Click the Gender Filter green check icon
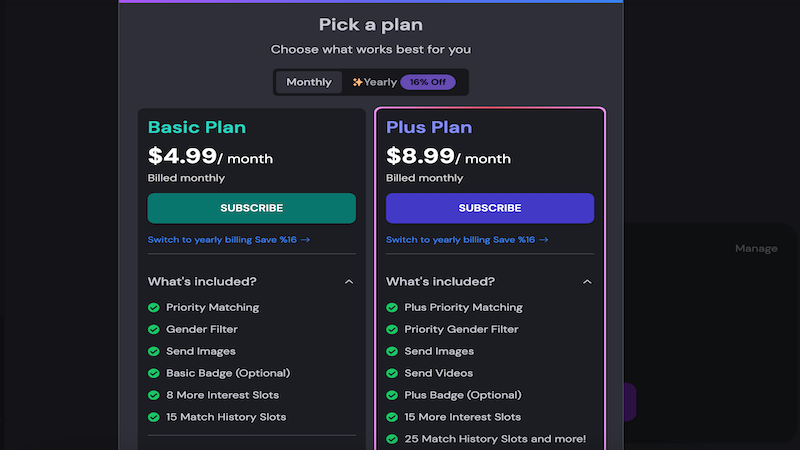 tap(154, 330)
